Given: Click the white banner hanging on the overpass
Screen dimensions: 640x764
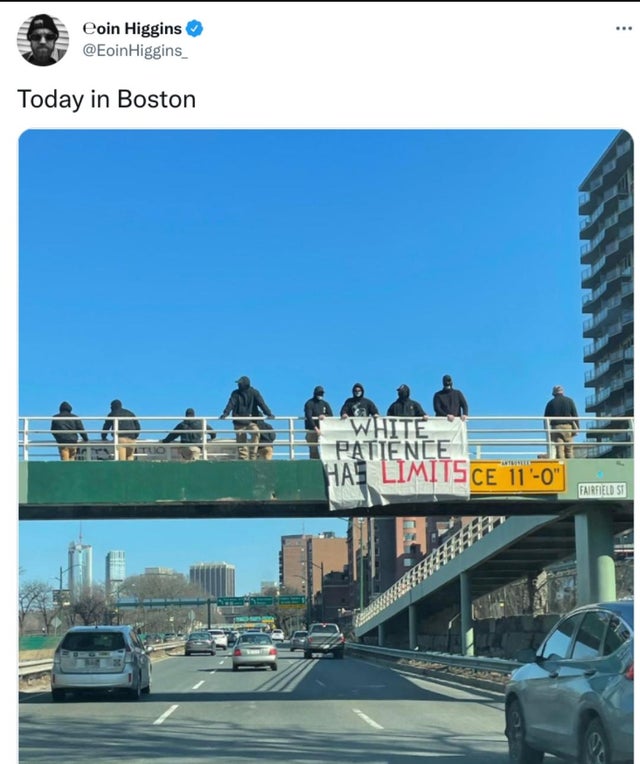Looking at the screenshot, I should (394, 461).
